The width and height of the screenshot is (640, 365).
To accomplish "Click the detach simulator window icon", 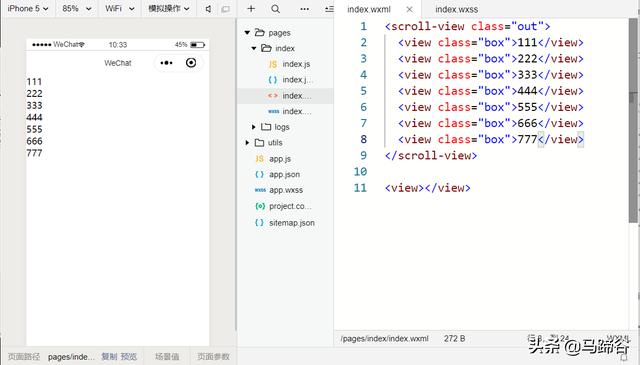I will pyautogui.click(x=225, y=9).
